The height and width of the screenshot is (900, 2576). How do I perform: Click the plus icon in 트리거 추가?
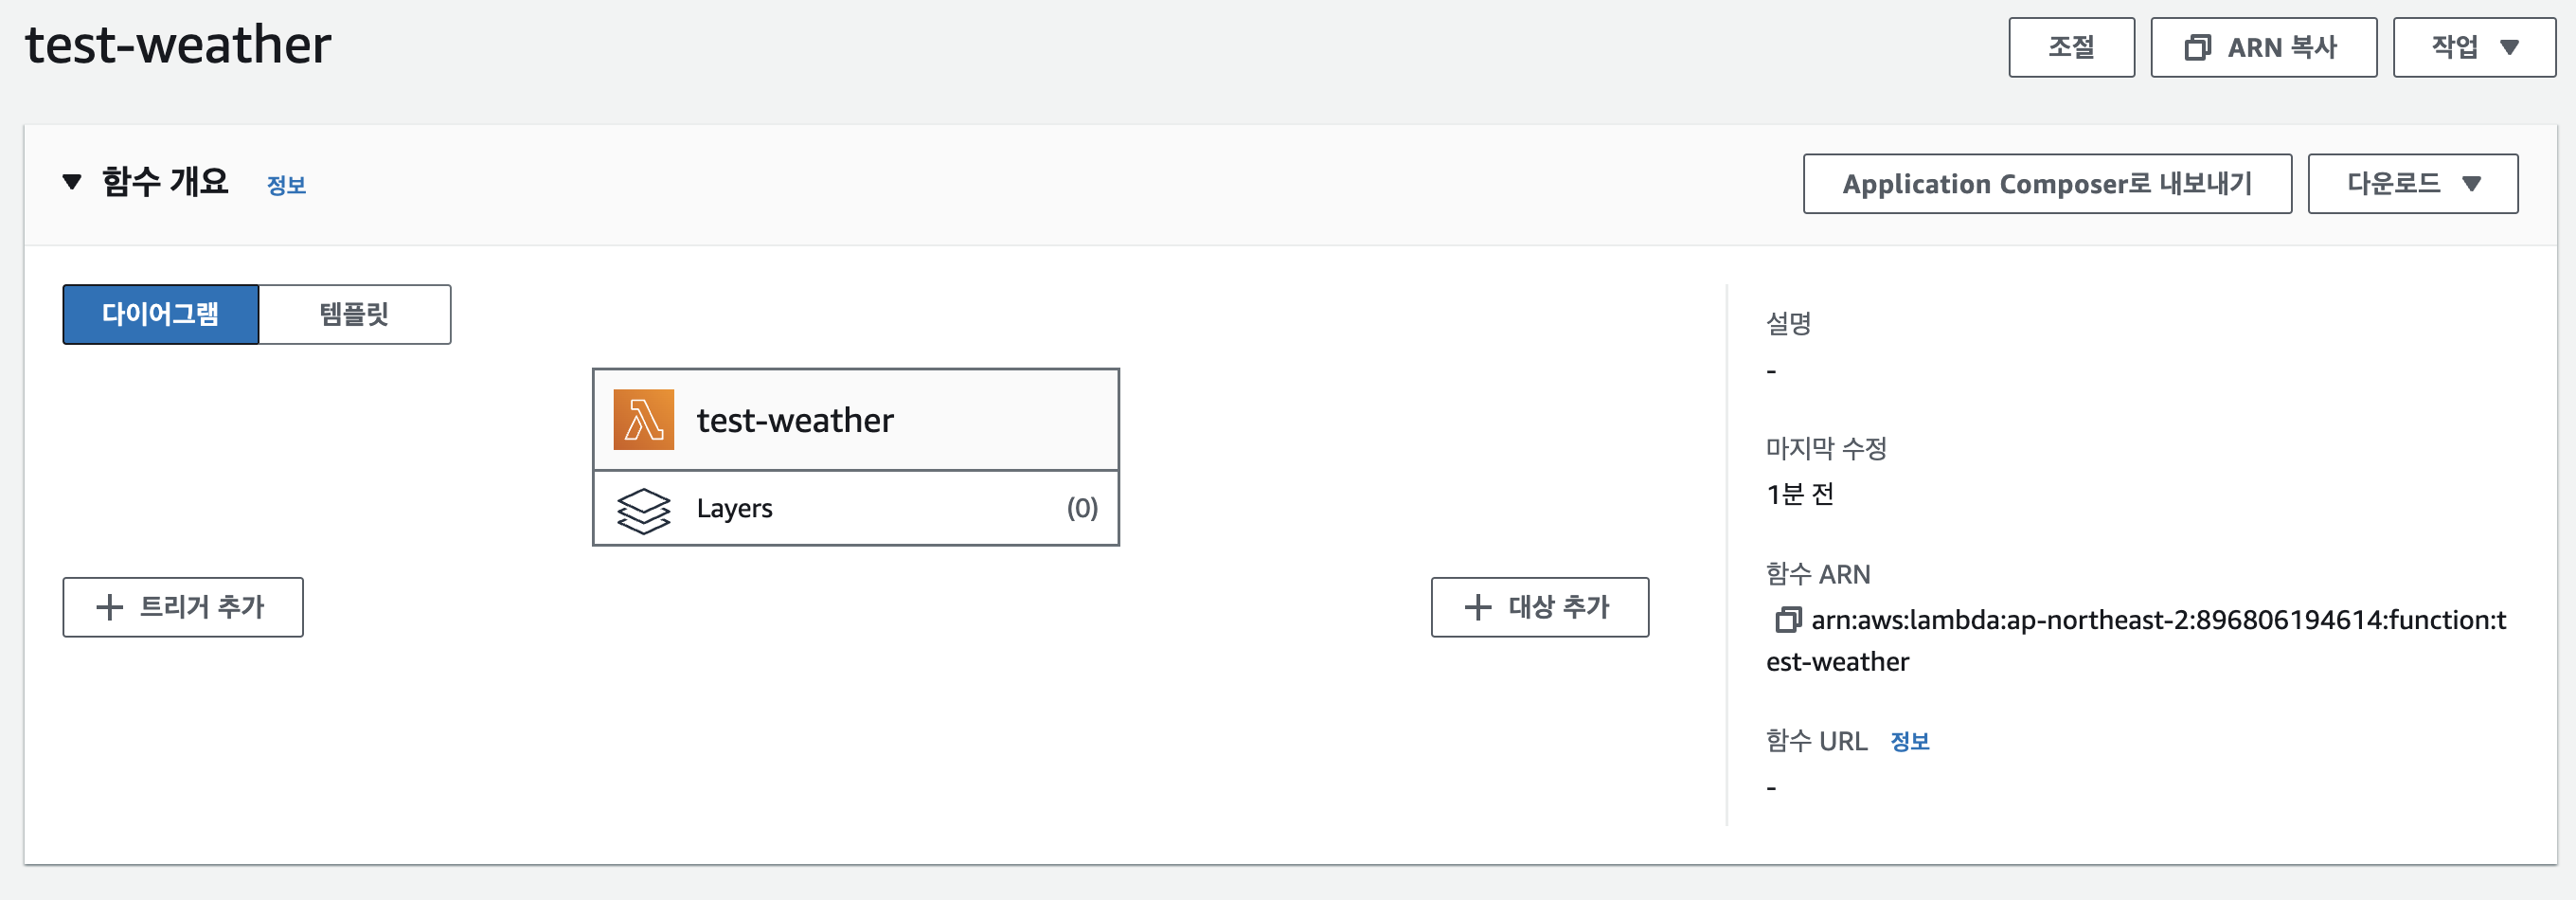(109, 607)
